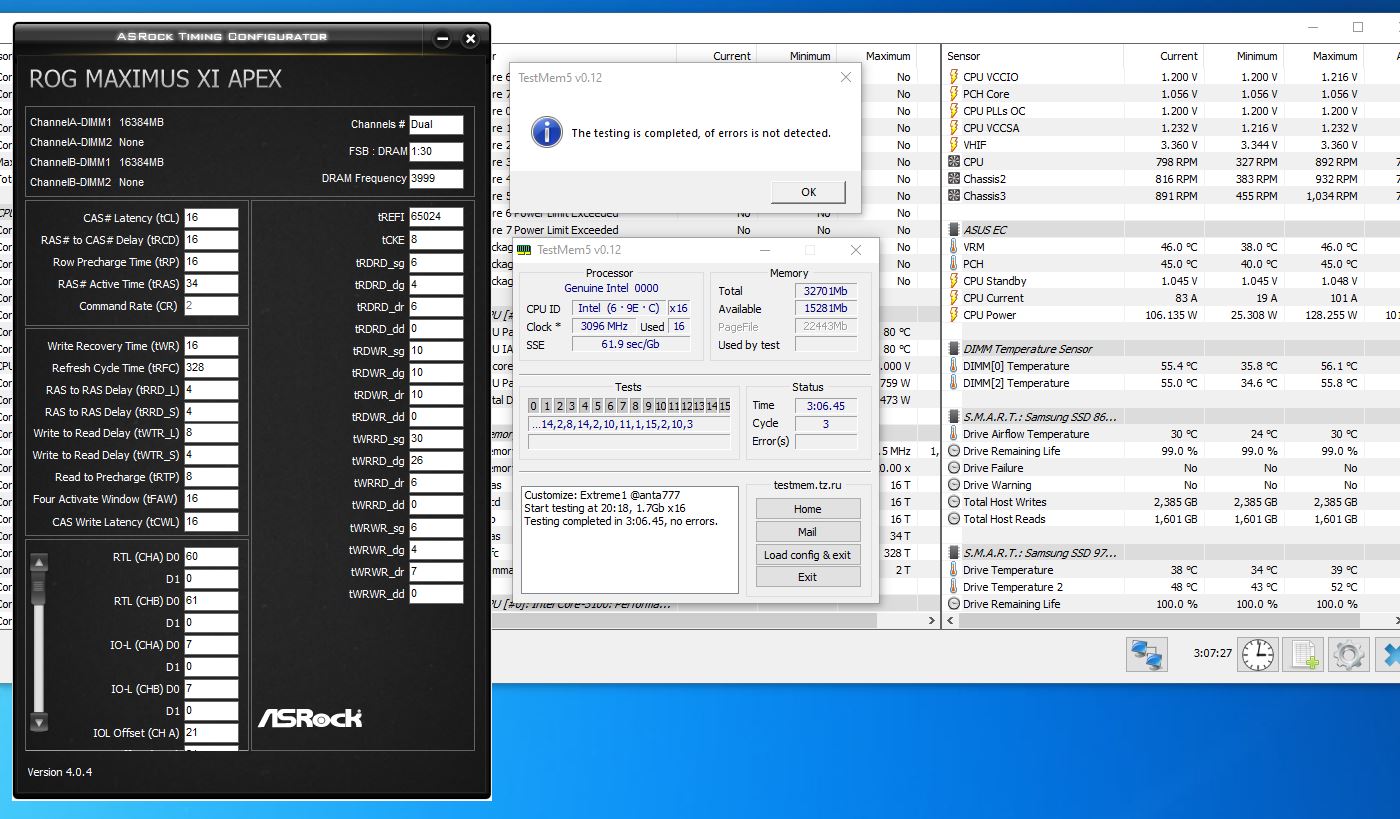Open HWiNFO settings gear icon
The width and height of the screenshot is (1400, 819).
(x=1348, y=654)
